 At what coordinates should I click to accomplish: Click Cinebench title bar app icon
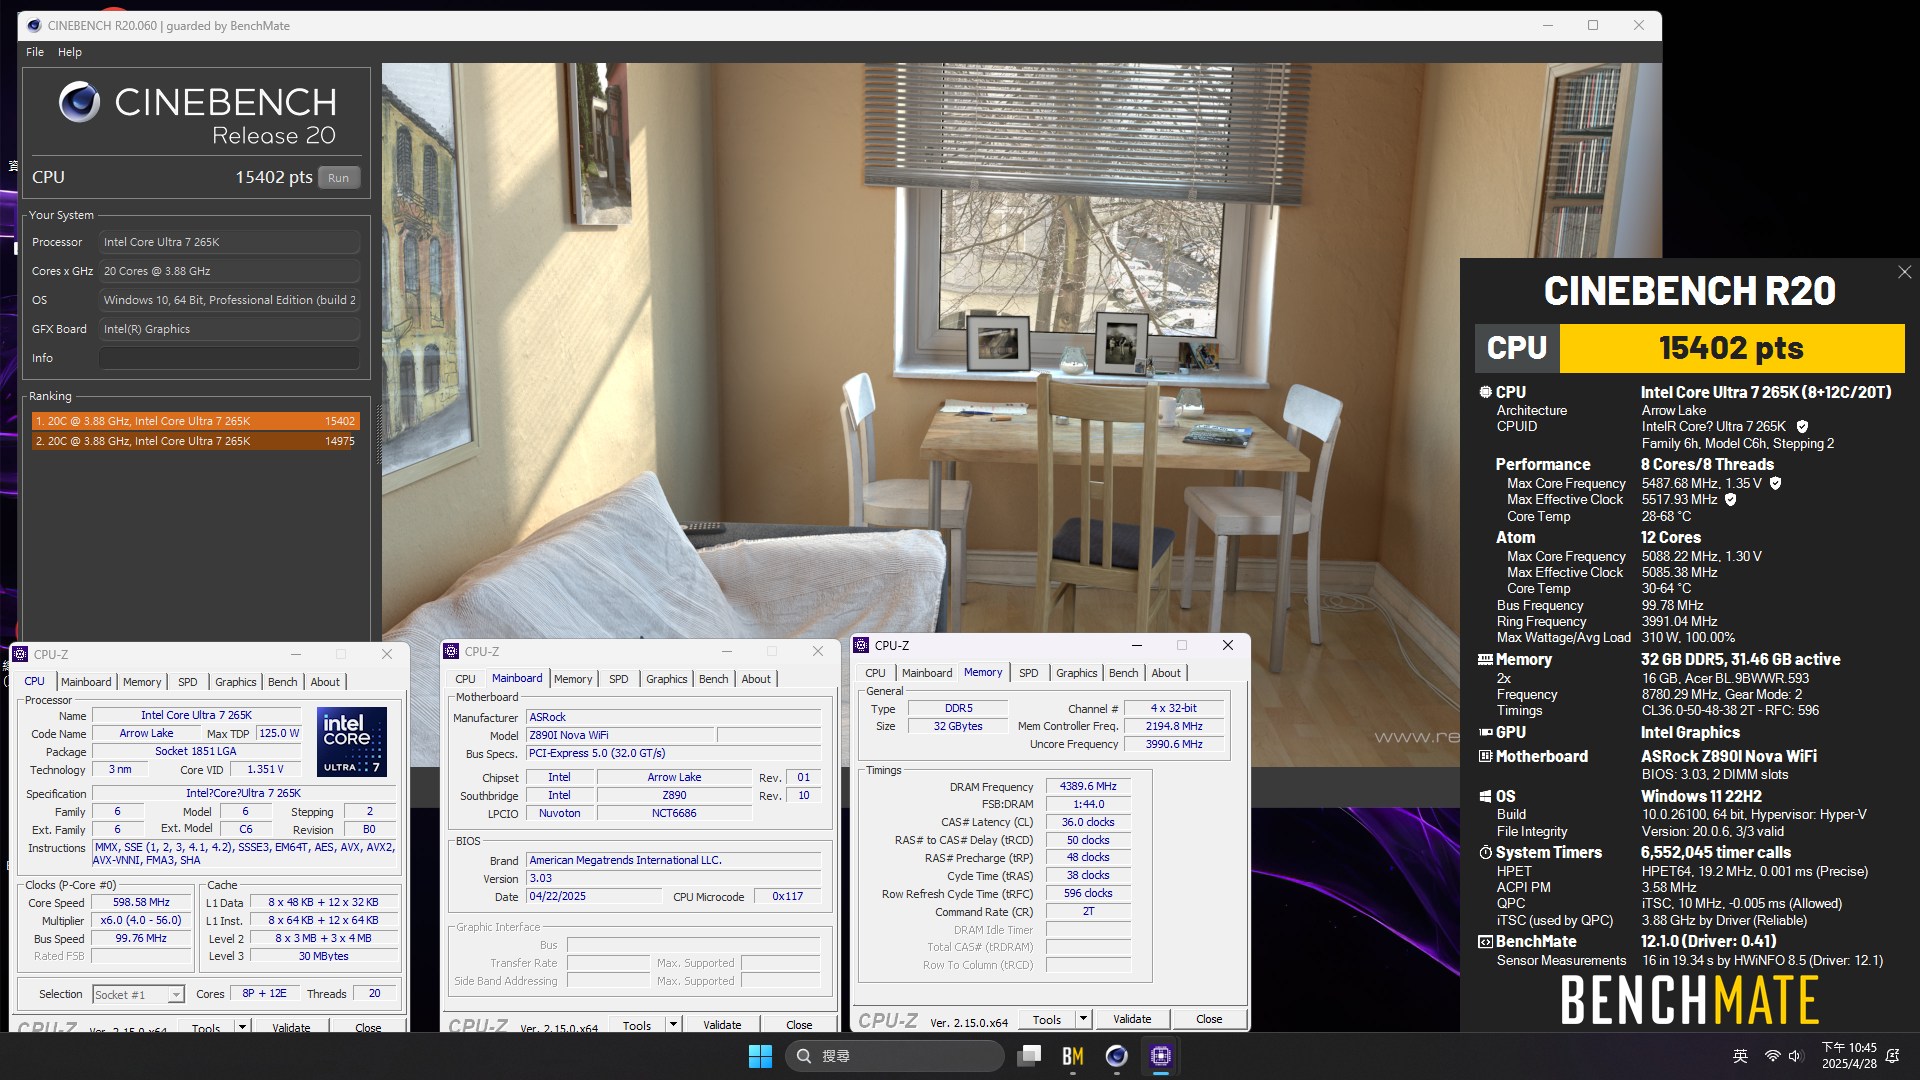(33, 26)
